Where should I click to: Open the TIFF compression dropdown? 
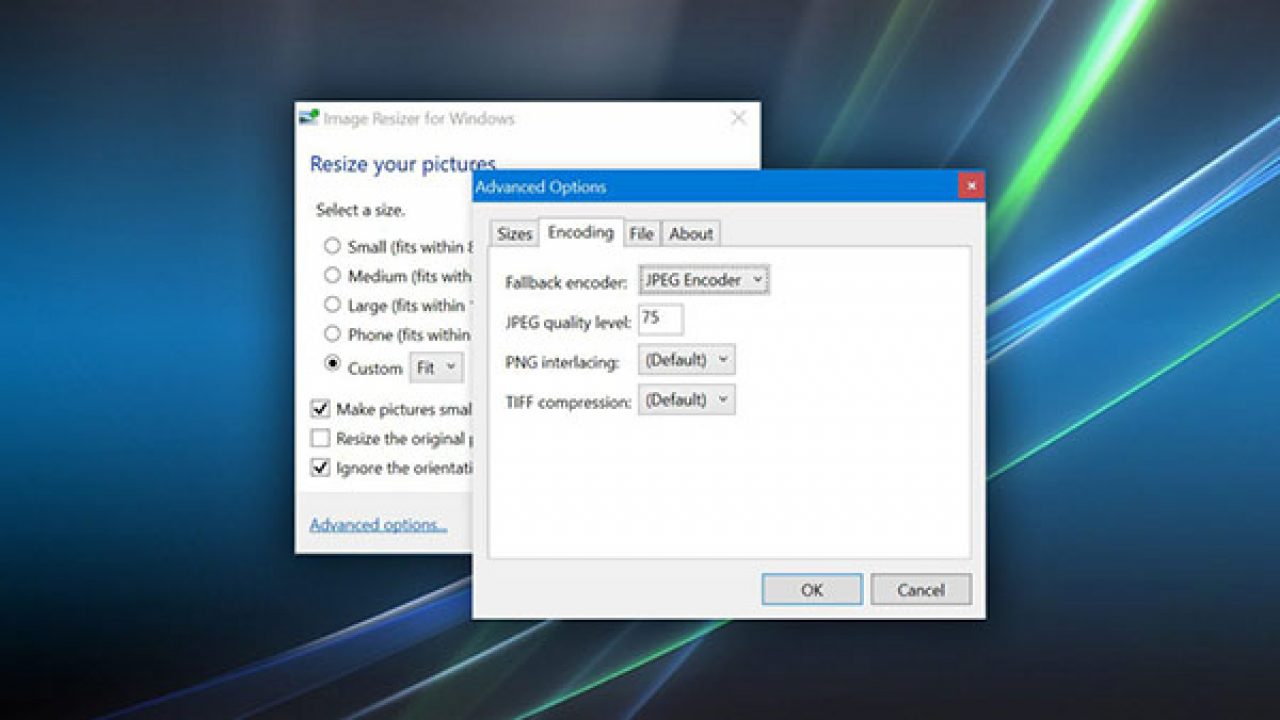click(686, 399)
